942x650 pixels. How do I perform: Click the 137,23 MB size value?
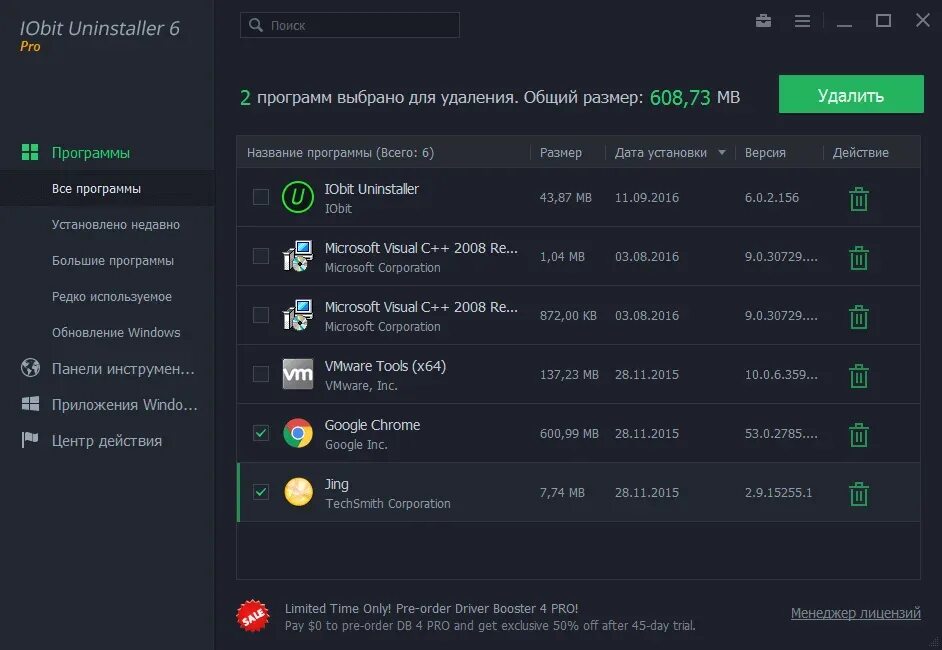tap(569, 374)
